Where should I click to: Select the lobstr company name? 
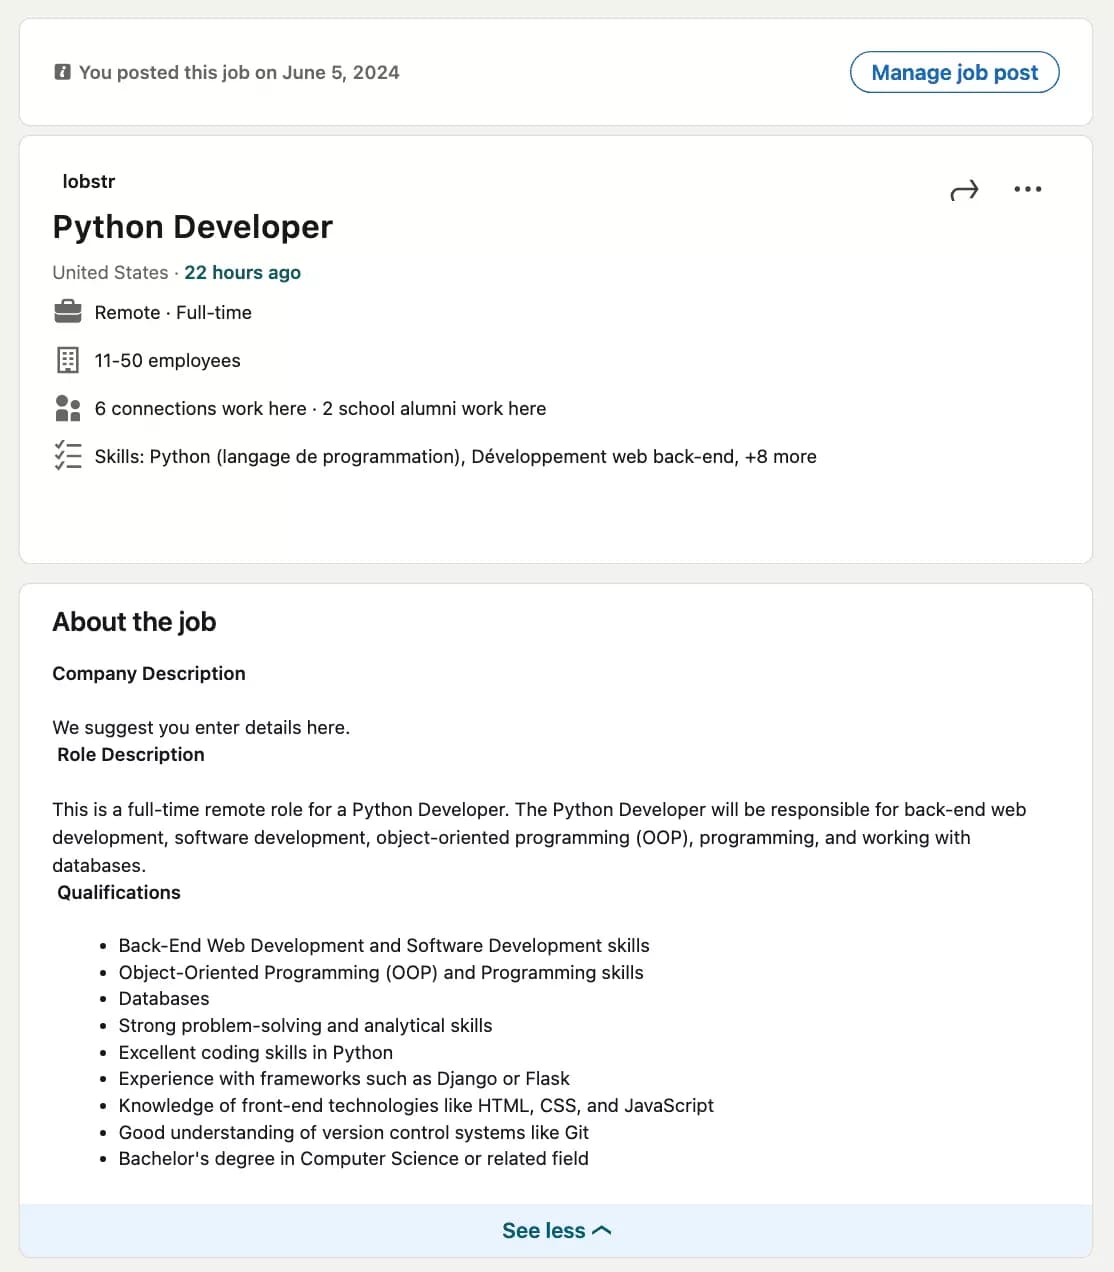(x=88, y=181)
